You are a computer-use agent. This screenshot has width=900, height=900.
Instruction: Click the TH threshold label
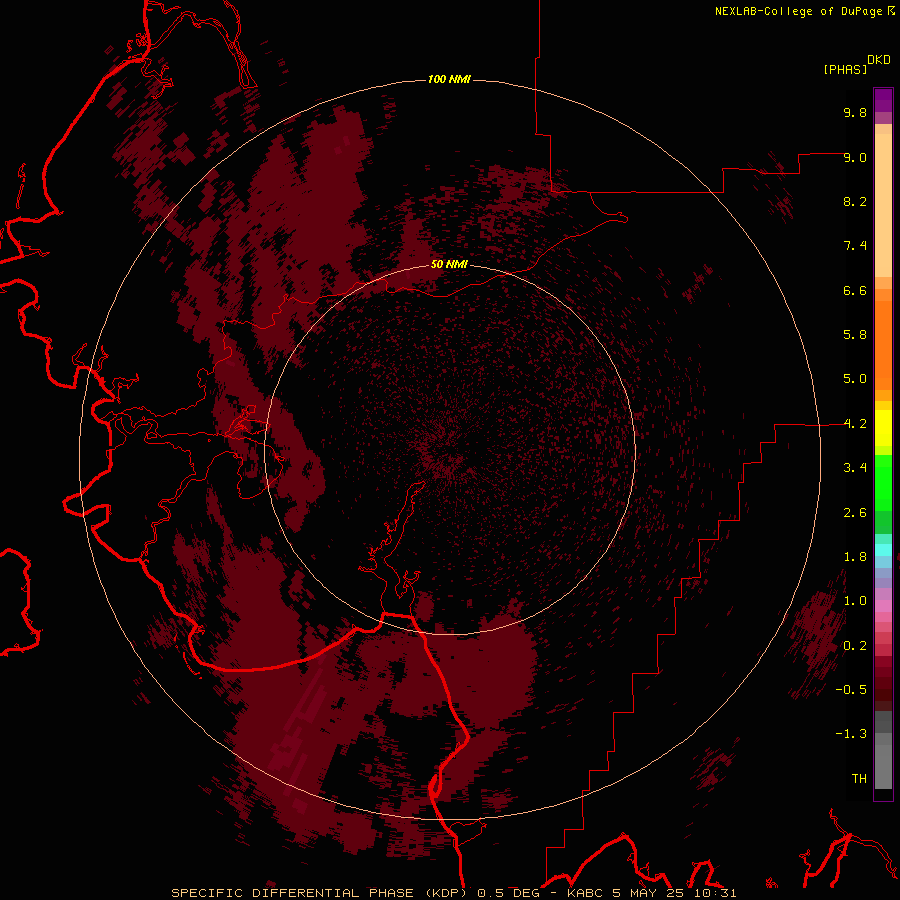tap(859, 779)
